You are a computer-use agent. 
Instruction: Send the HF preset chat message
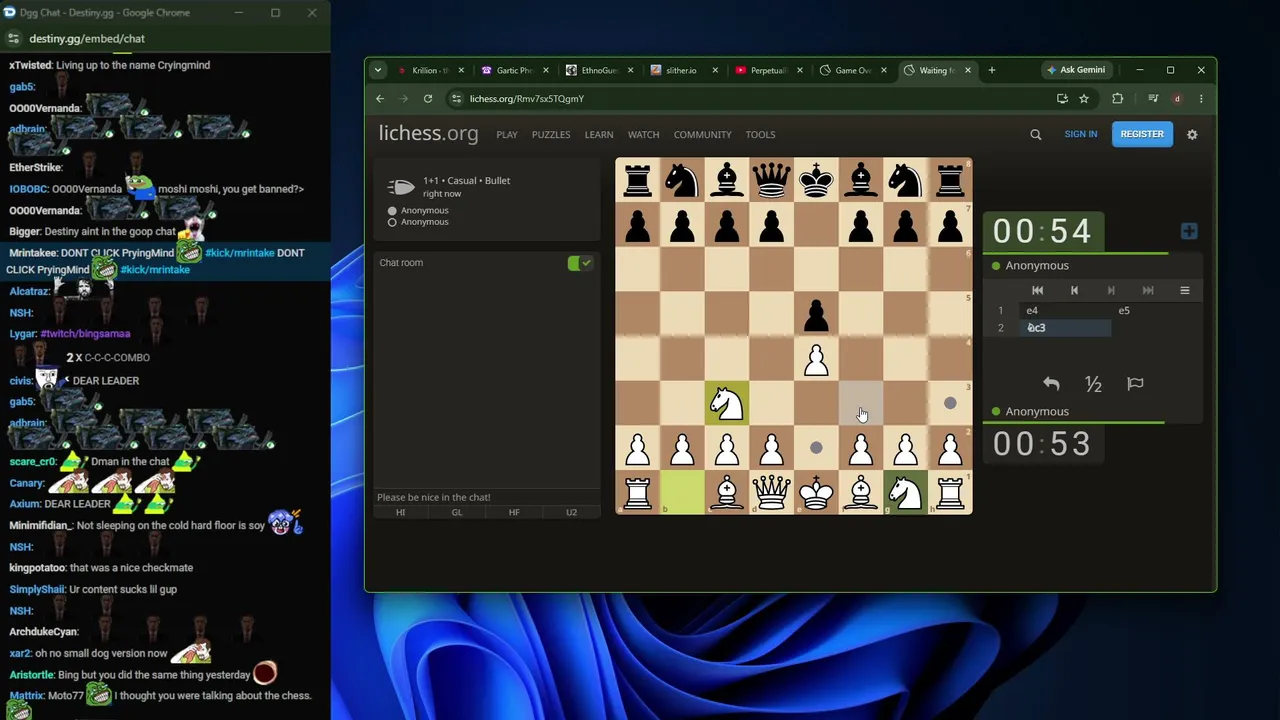514,512
